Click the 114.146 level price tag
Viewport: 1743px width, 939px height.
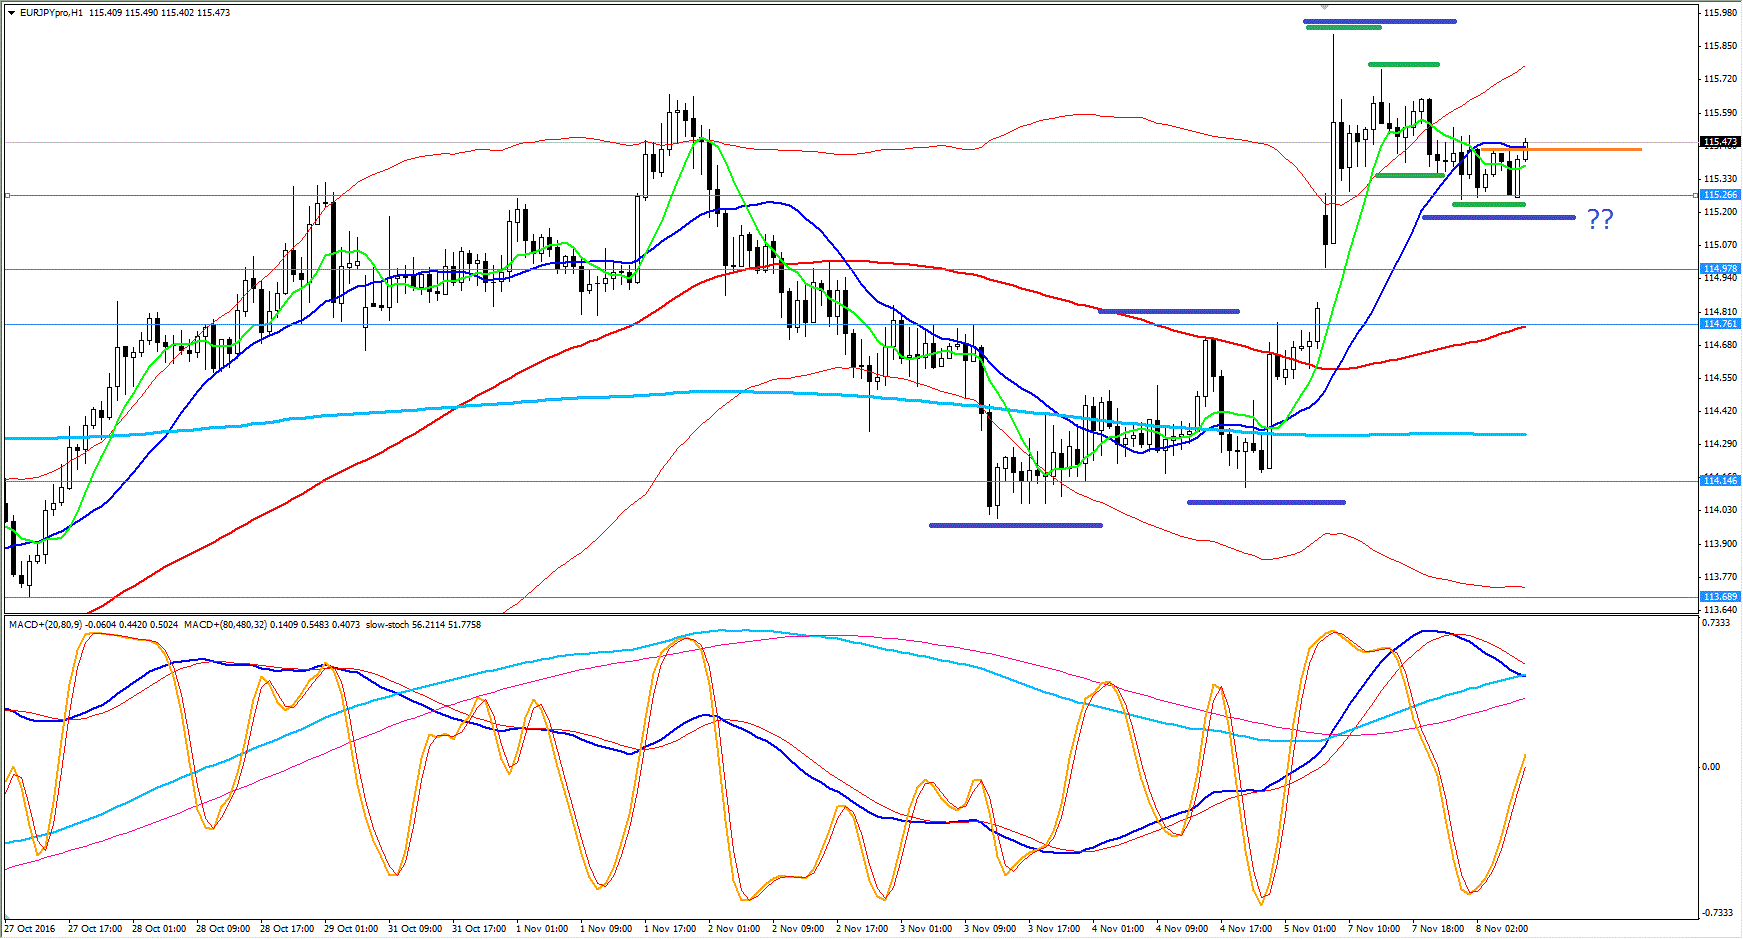pyautogui.click(x=1720, y=481)
